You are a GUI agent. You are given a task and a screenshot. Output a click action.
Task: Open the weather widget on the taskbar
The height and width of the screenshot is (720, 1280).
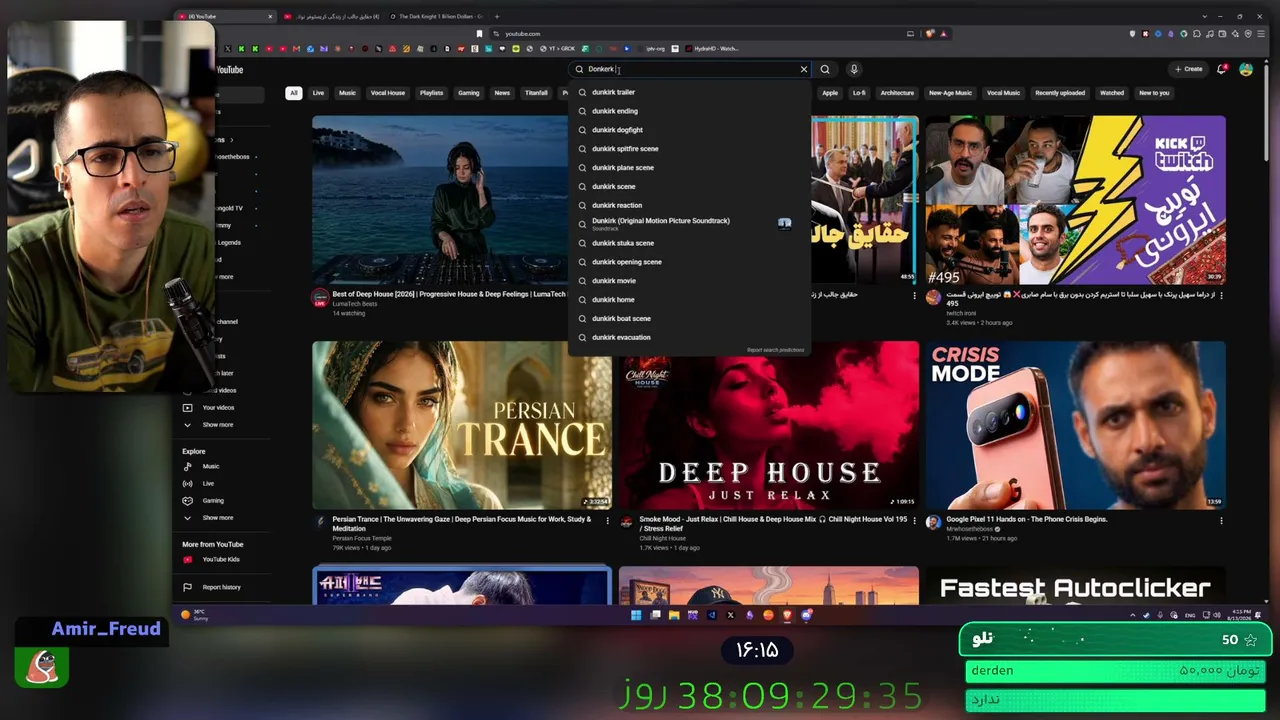click(x=194, y=615)
